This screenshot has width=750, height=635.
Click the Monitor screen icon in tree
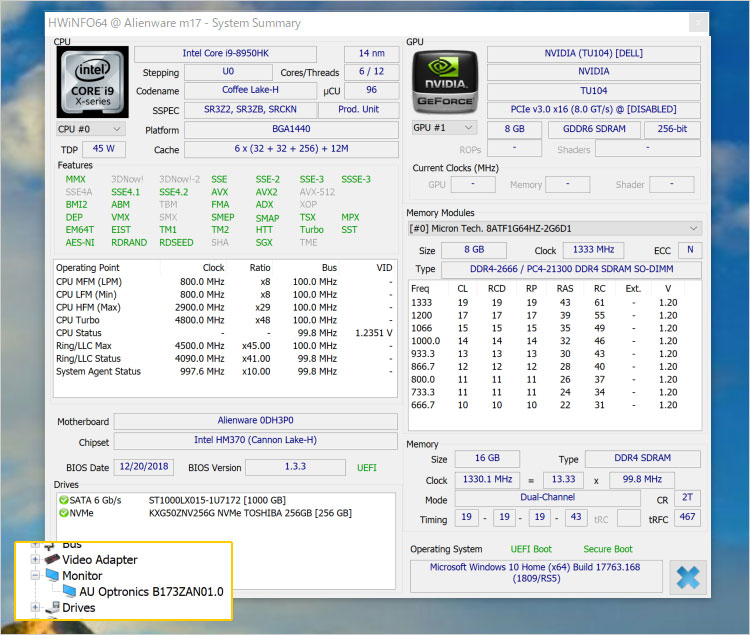(52, 575)
